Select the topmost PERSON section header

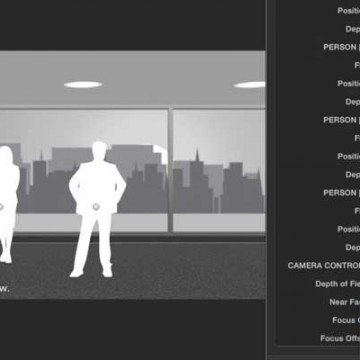[341, 47]
